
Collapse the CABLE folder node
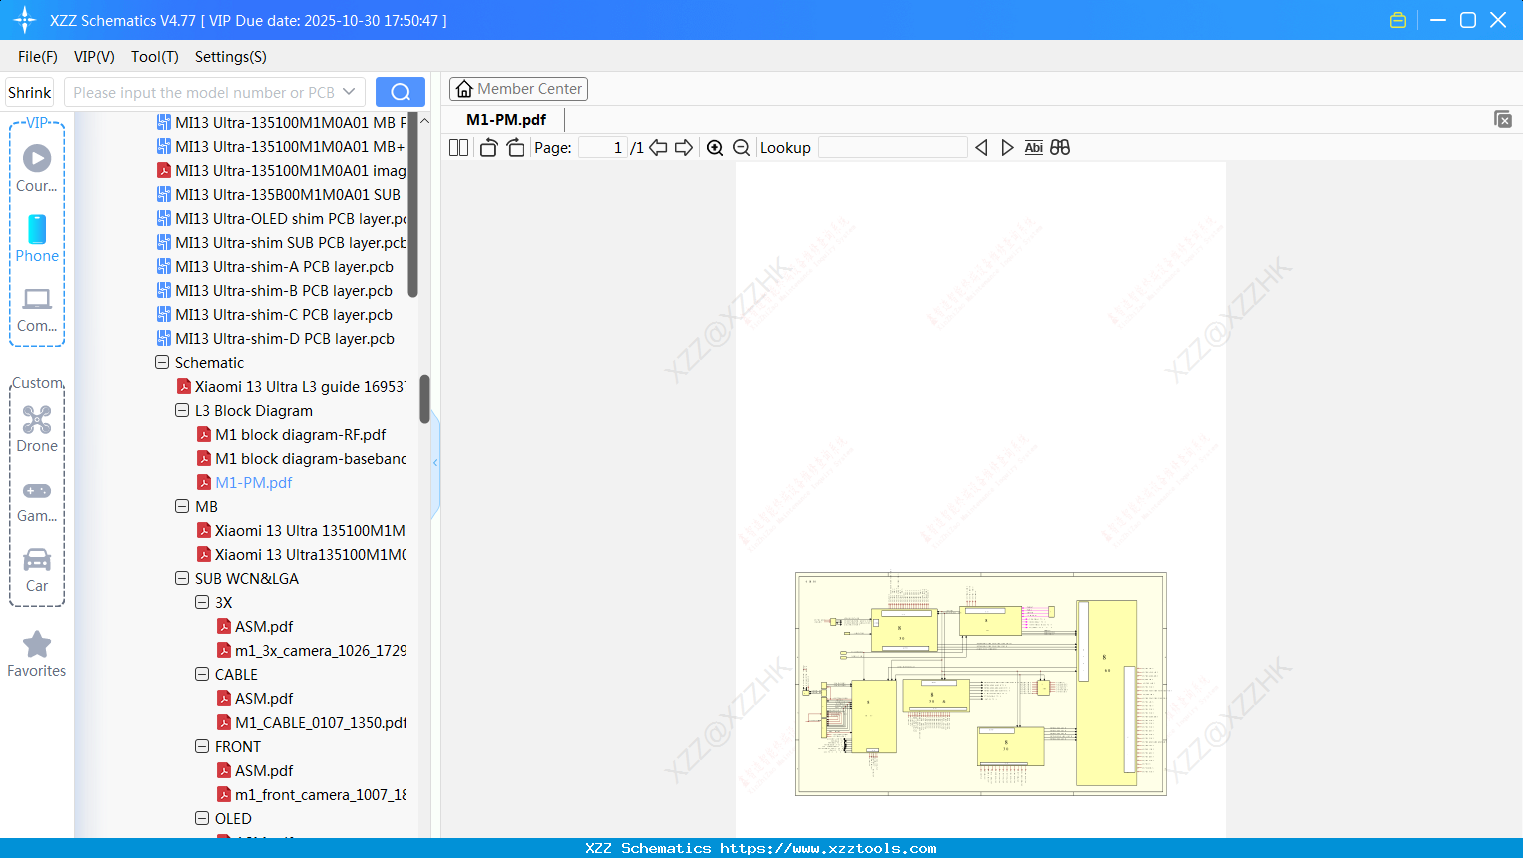click(x=202, y=675)
